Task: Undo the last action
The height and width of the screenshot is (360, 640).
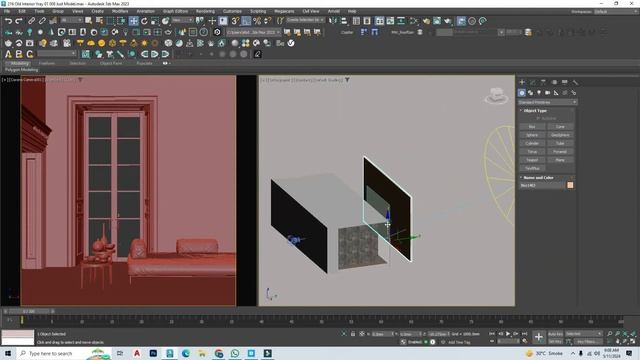Action: click(9, 21)
